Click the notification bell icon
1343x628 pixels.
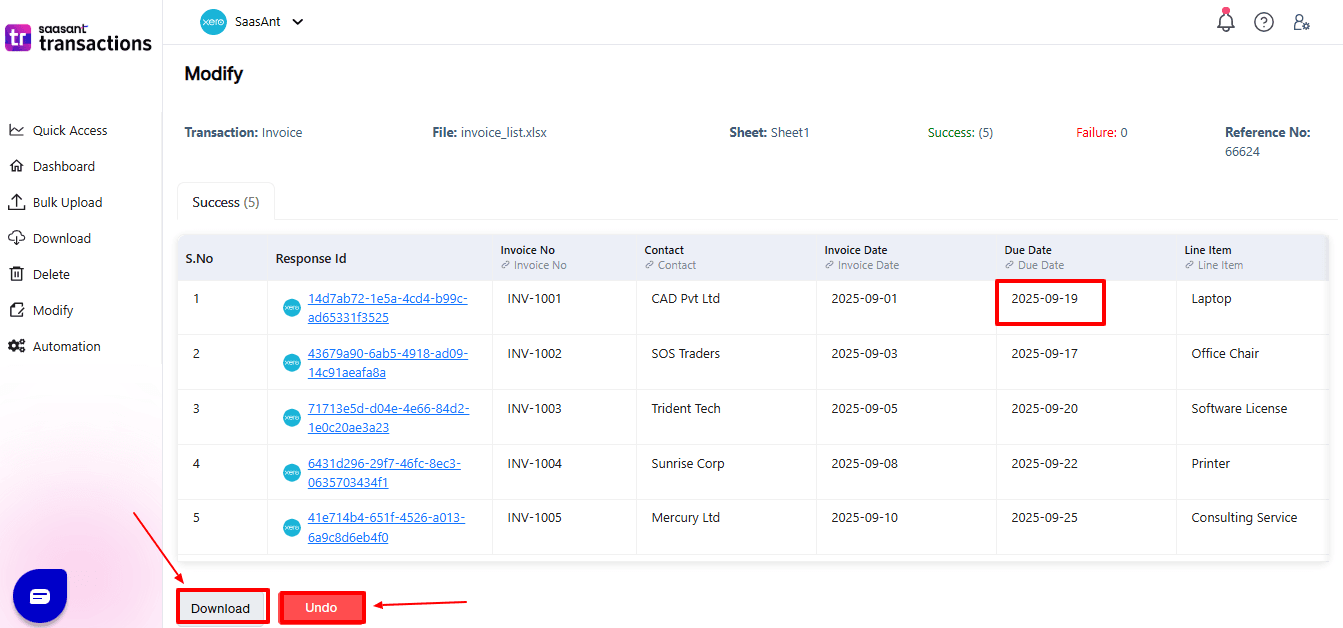click(1225, 22)
